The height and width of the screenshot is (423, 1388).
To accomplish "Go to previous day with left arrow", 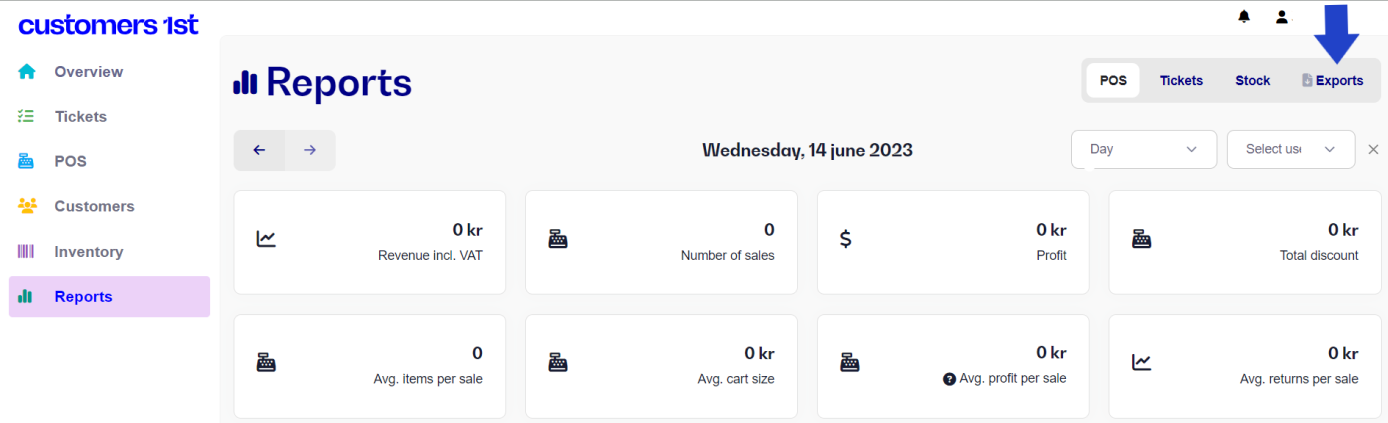I will [259, 150].
